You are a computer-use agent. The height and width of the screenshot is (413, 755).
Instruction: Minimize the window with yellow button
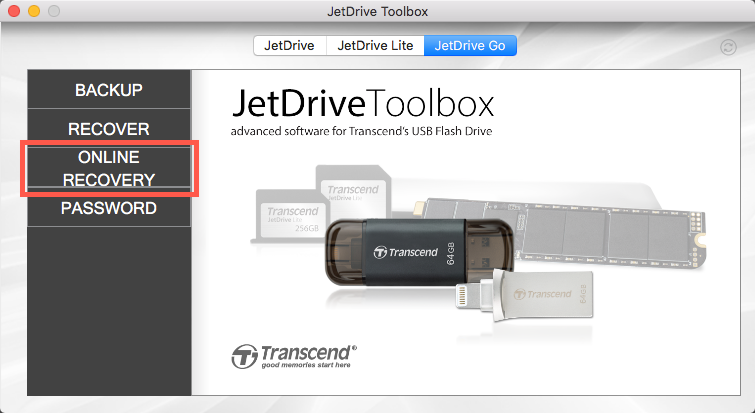click(34, 12)
